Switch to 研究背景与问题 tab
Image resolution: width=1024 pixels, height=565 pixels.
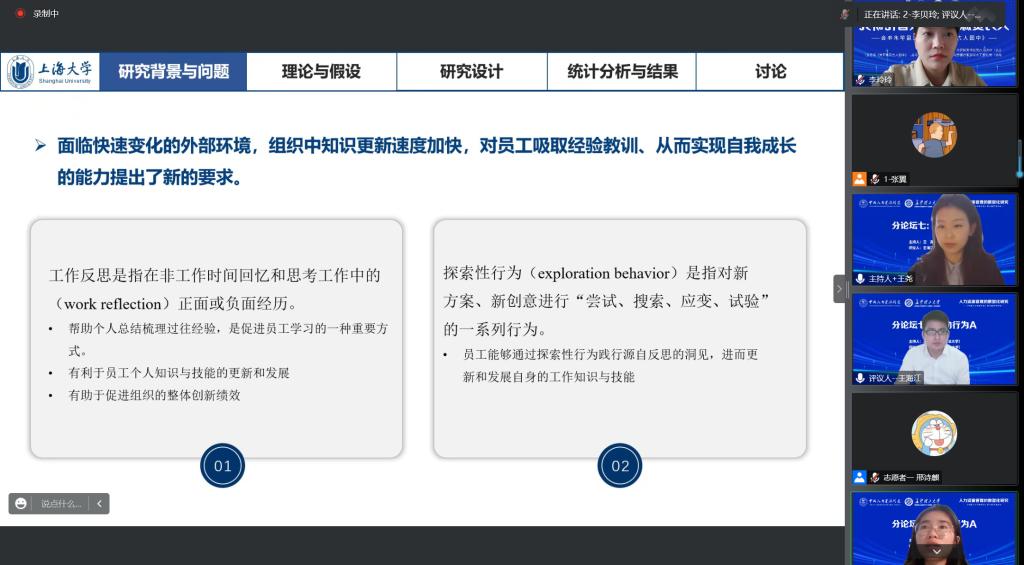click(x=174, y=71)
